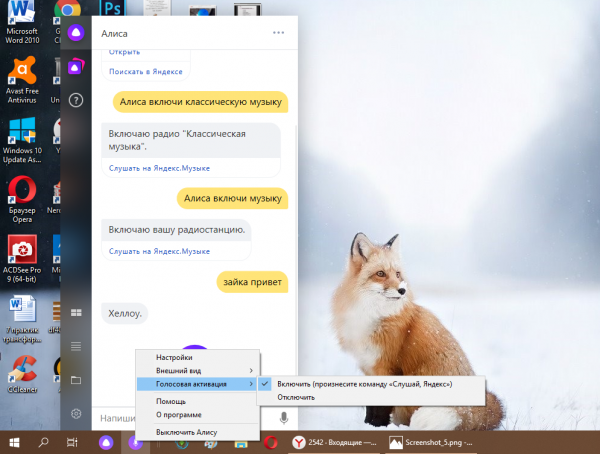The height and width of the screenshot is (454, 600).
Task: Open Windows 10 Update Assistant desktop icon
Action: click(22, 140)
